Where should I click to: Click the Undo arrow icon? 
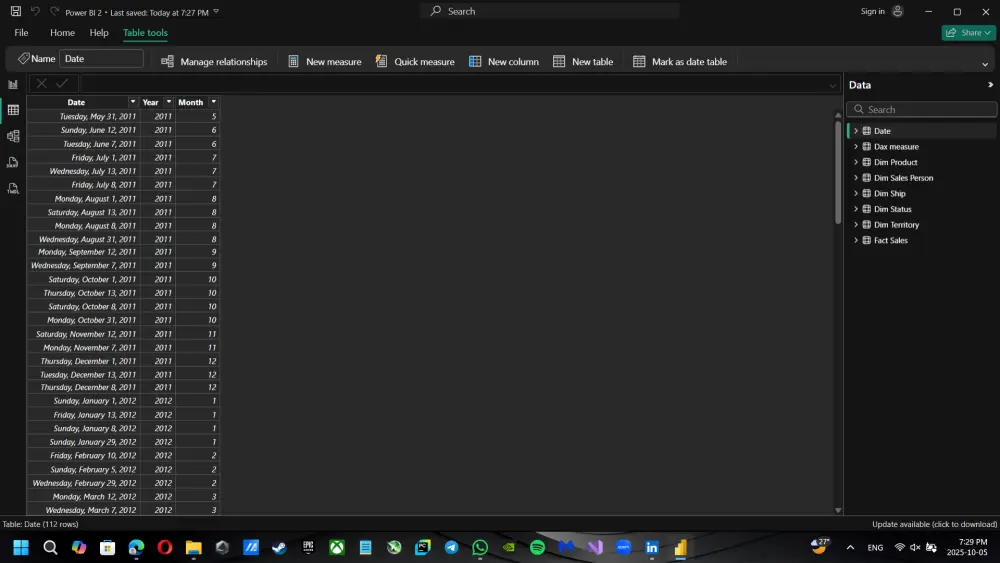35,11
